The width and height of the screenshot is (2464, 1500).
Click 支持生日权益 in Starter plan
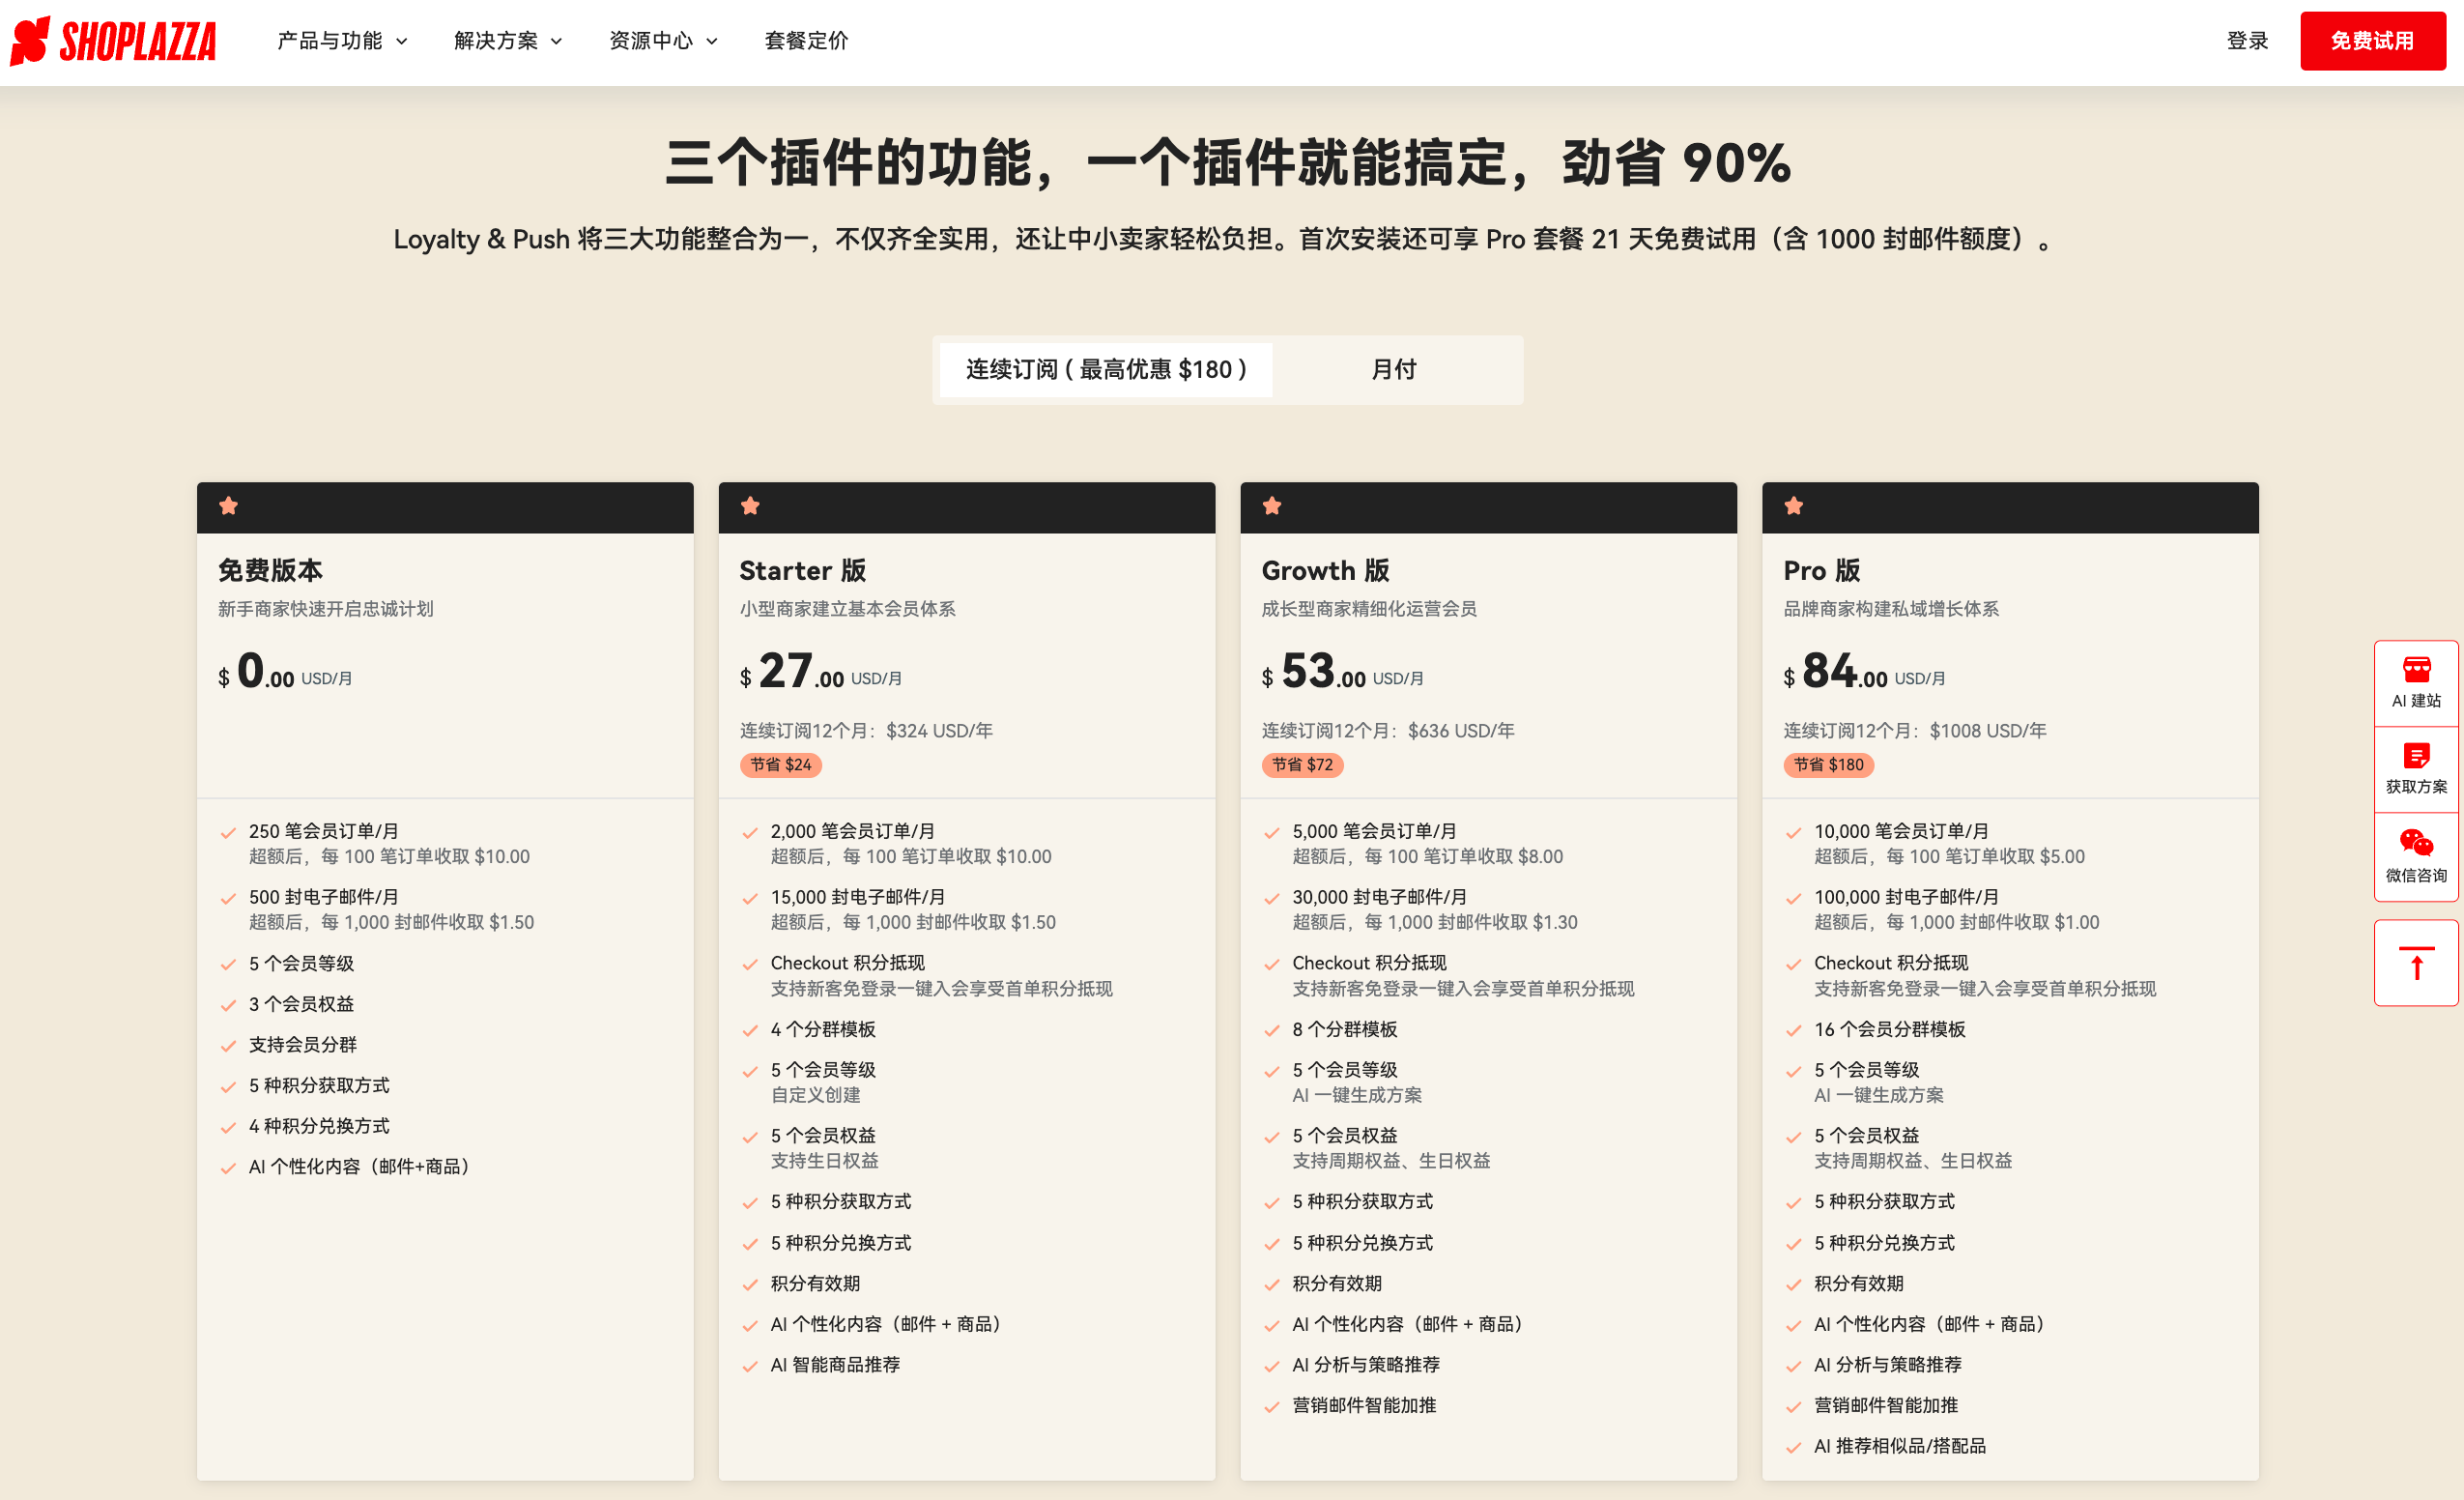pos(824,1162)
